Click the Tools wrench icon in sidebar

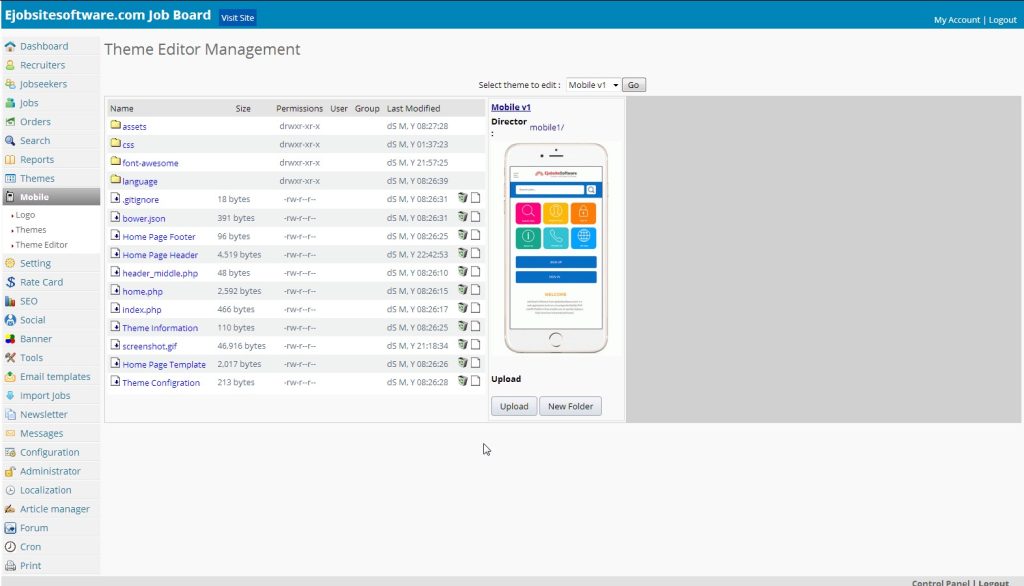[x=10, y=358]
